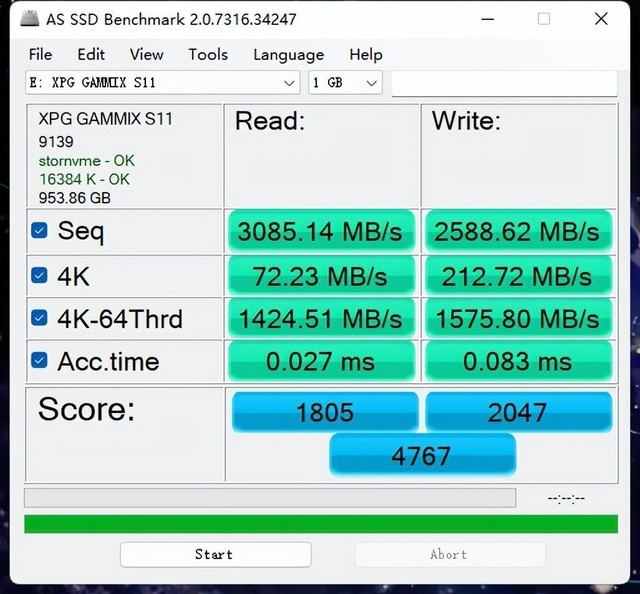Image resolution: width=640 pixels, height=594 pixels.
Task: Start the benchmark with Start button
Action: pyautogui.click(x=216, y=554)
